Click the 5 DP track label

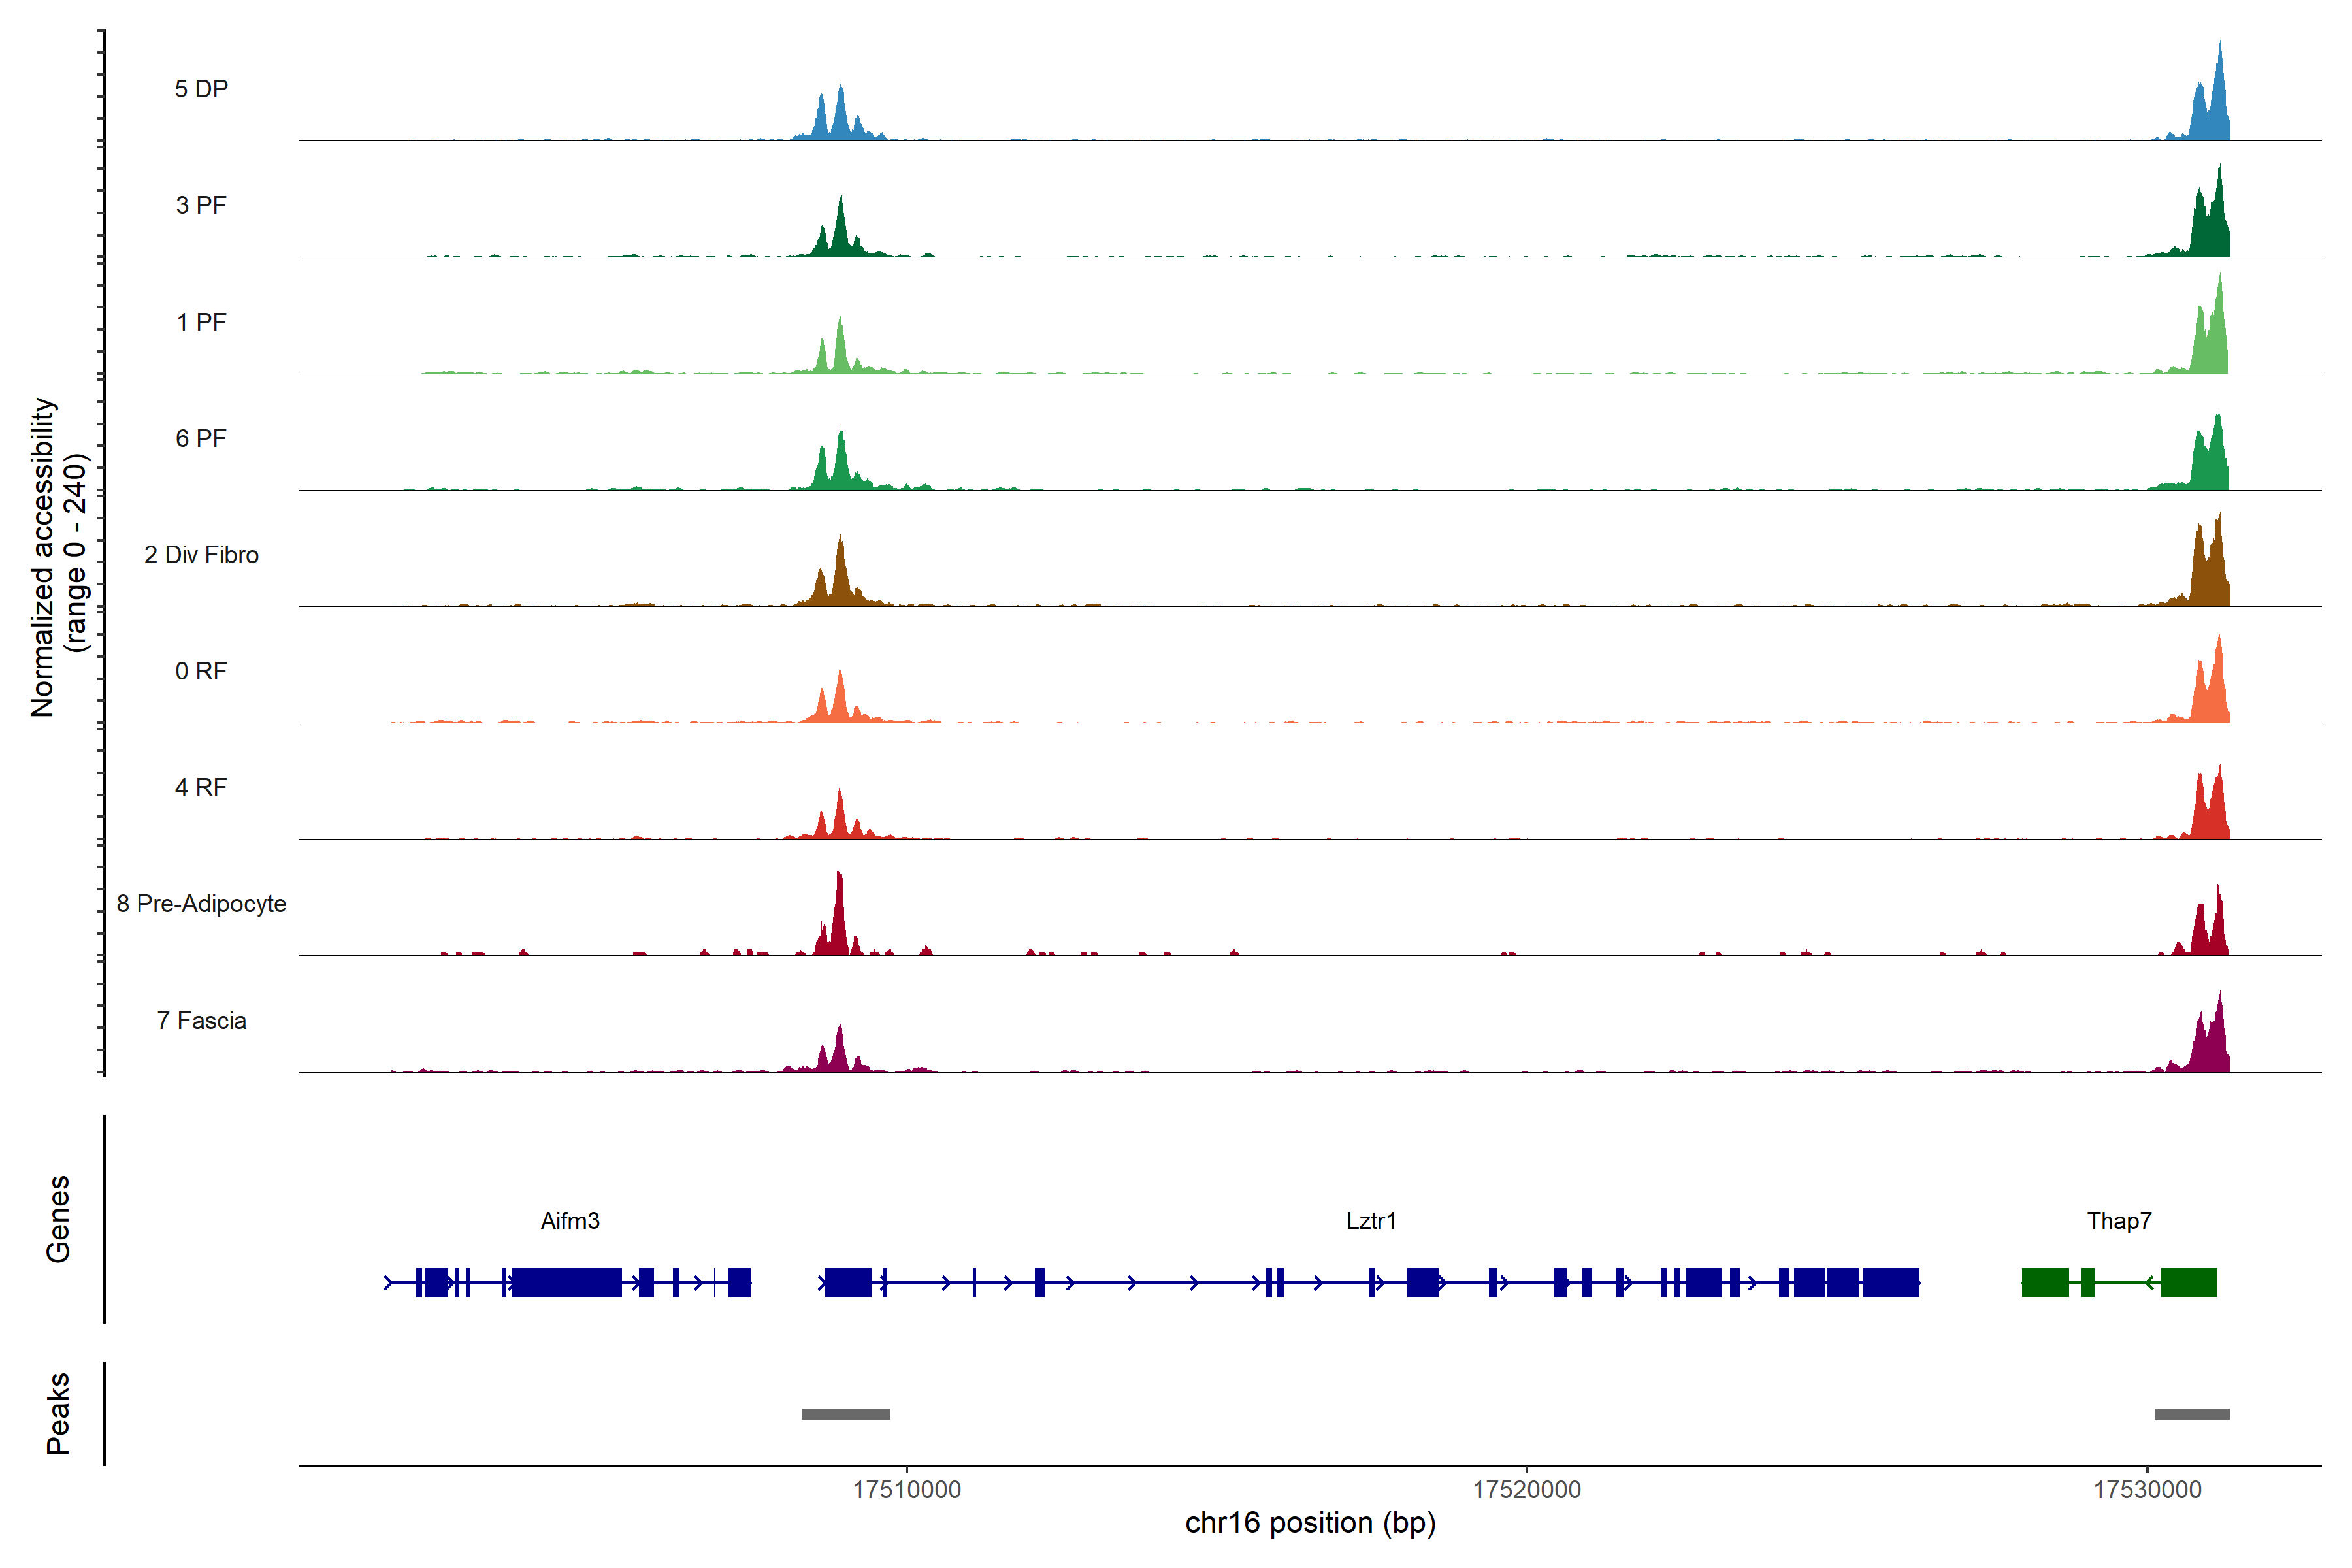[x=201, y=89]
